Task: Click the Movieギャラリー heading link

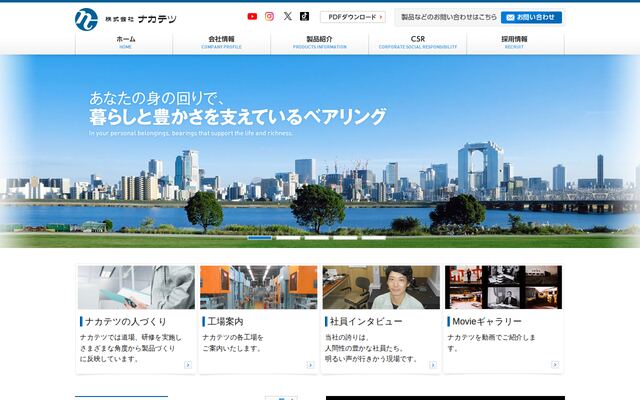Action: [487, 322]
